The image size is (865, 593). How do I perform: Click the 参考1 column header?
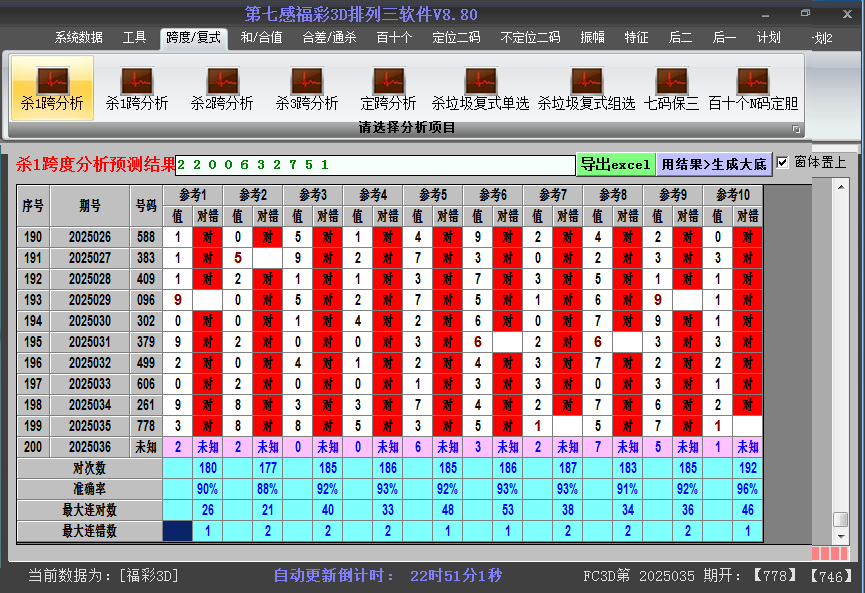193,195
